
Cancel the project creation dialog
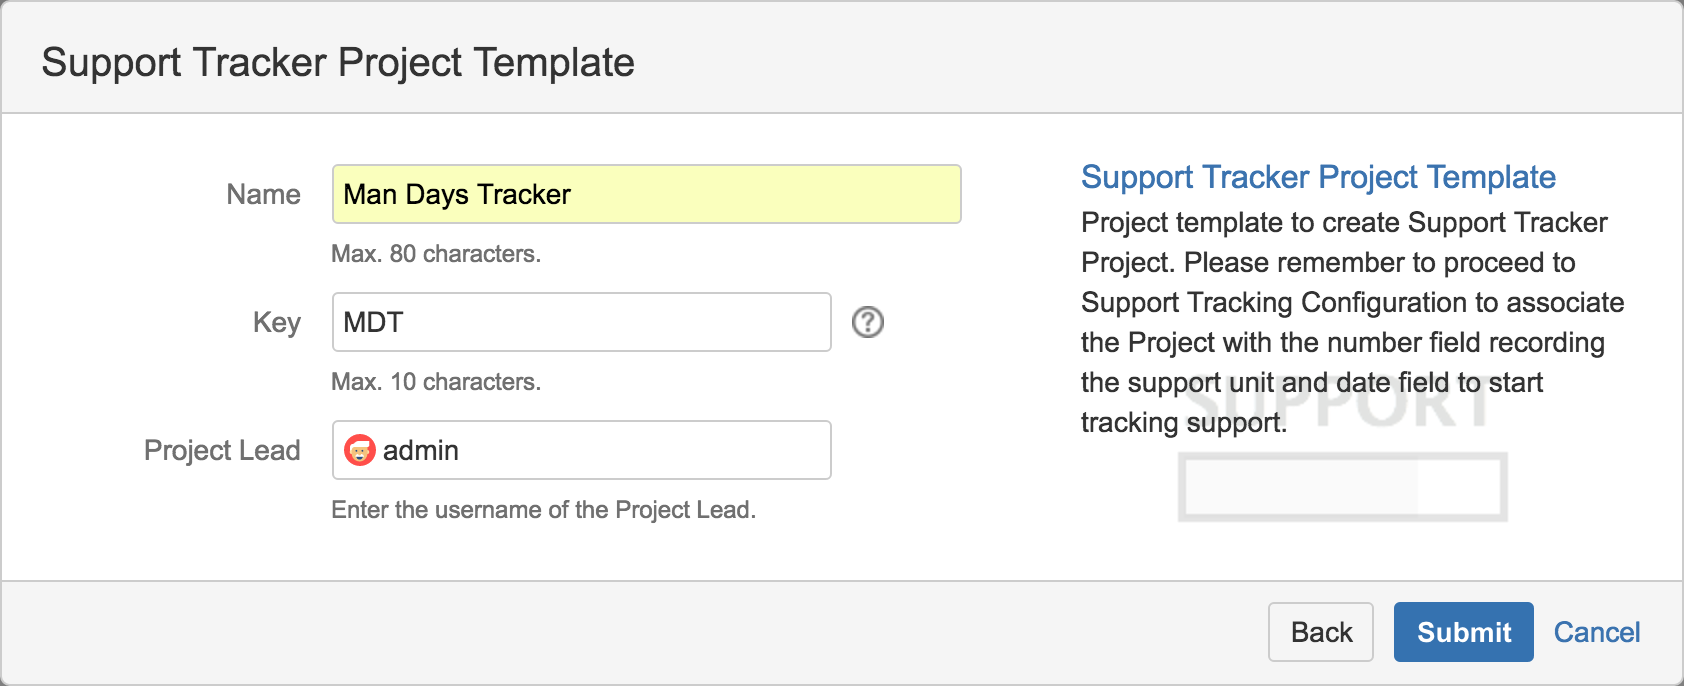tap(1596, 632)
